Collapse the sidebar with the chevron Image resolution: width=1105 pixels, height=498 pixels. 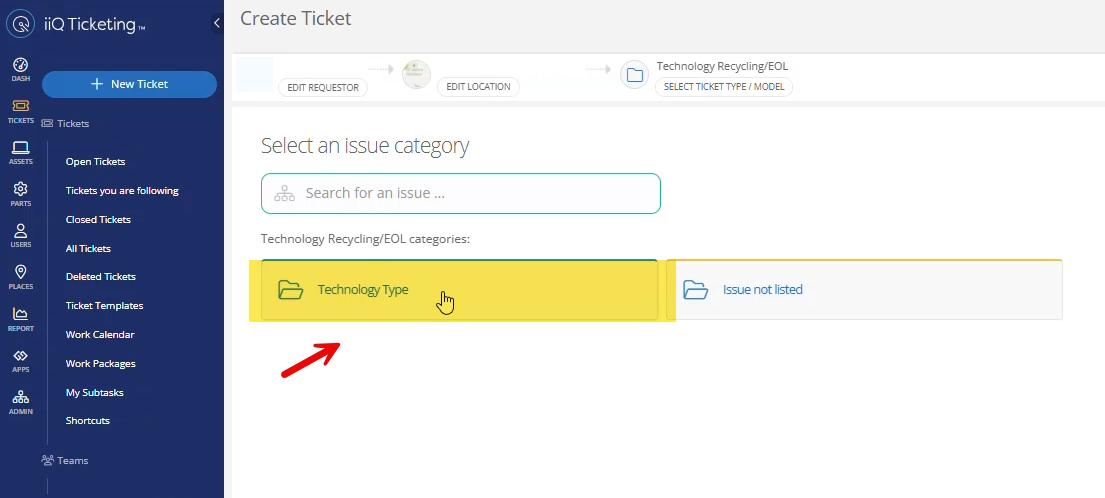point(217,23)
